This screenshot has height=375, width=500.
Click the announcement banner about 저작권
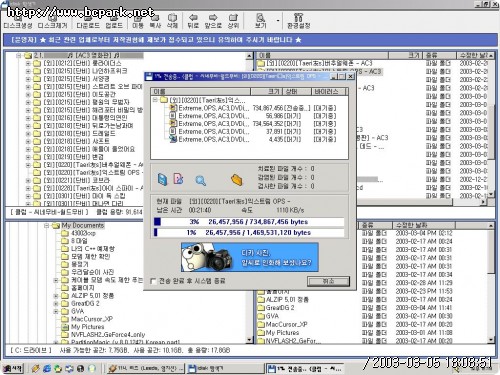[x=249, y=40]
